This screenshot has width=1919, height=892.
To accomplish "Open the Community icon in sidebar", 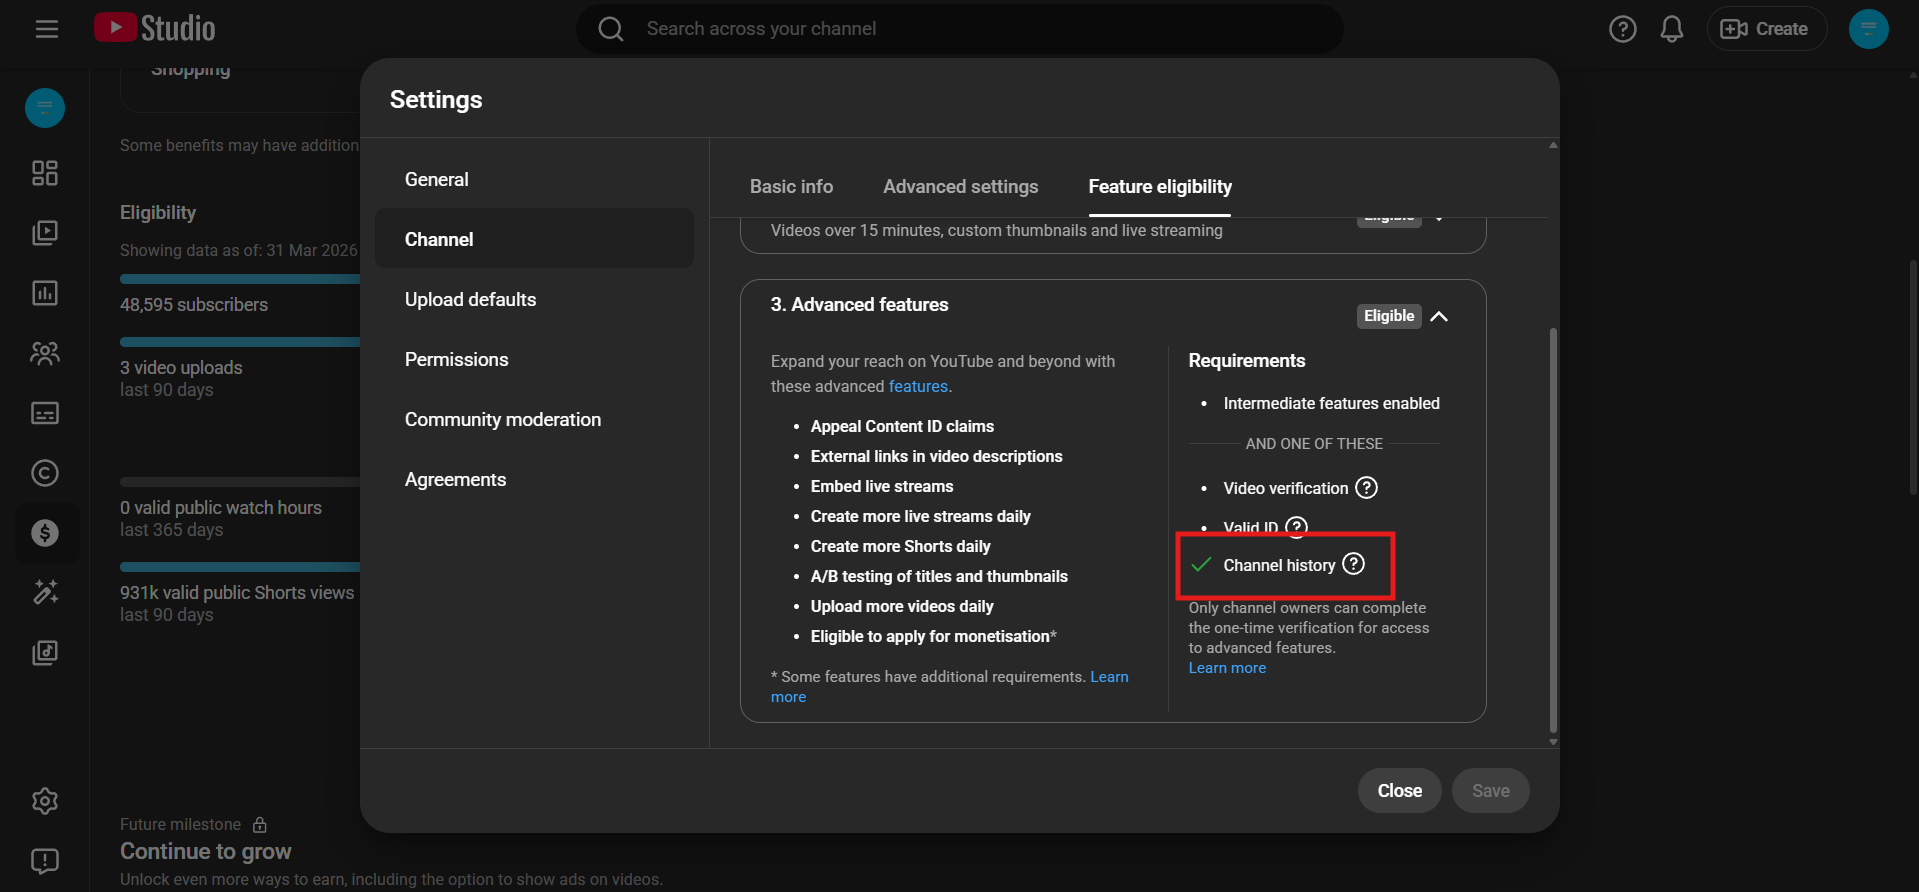I will coord(45,353).
